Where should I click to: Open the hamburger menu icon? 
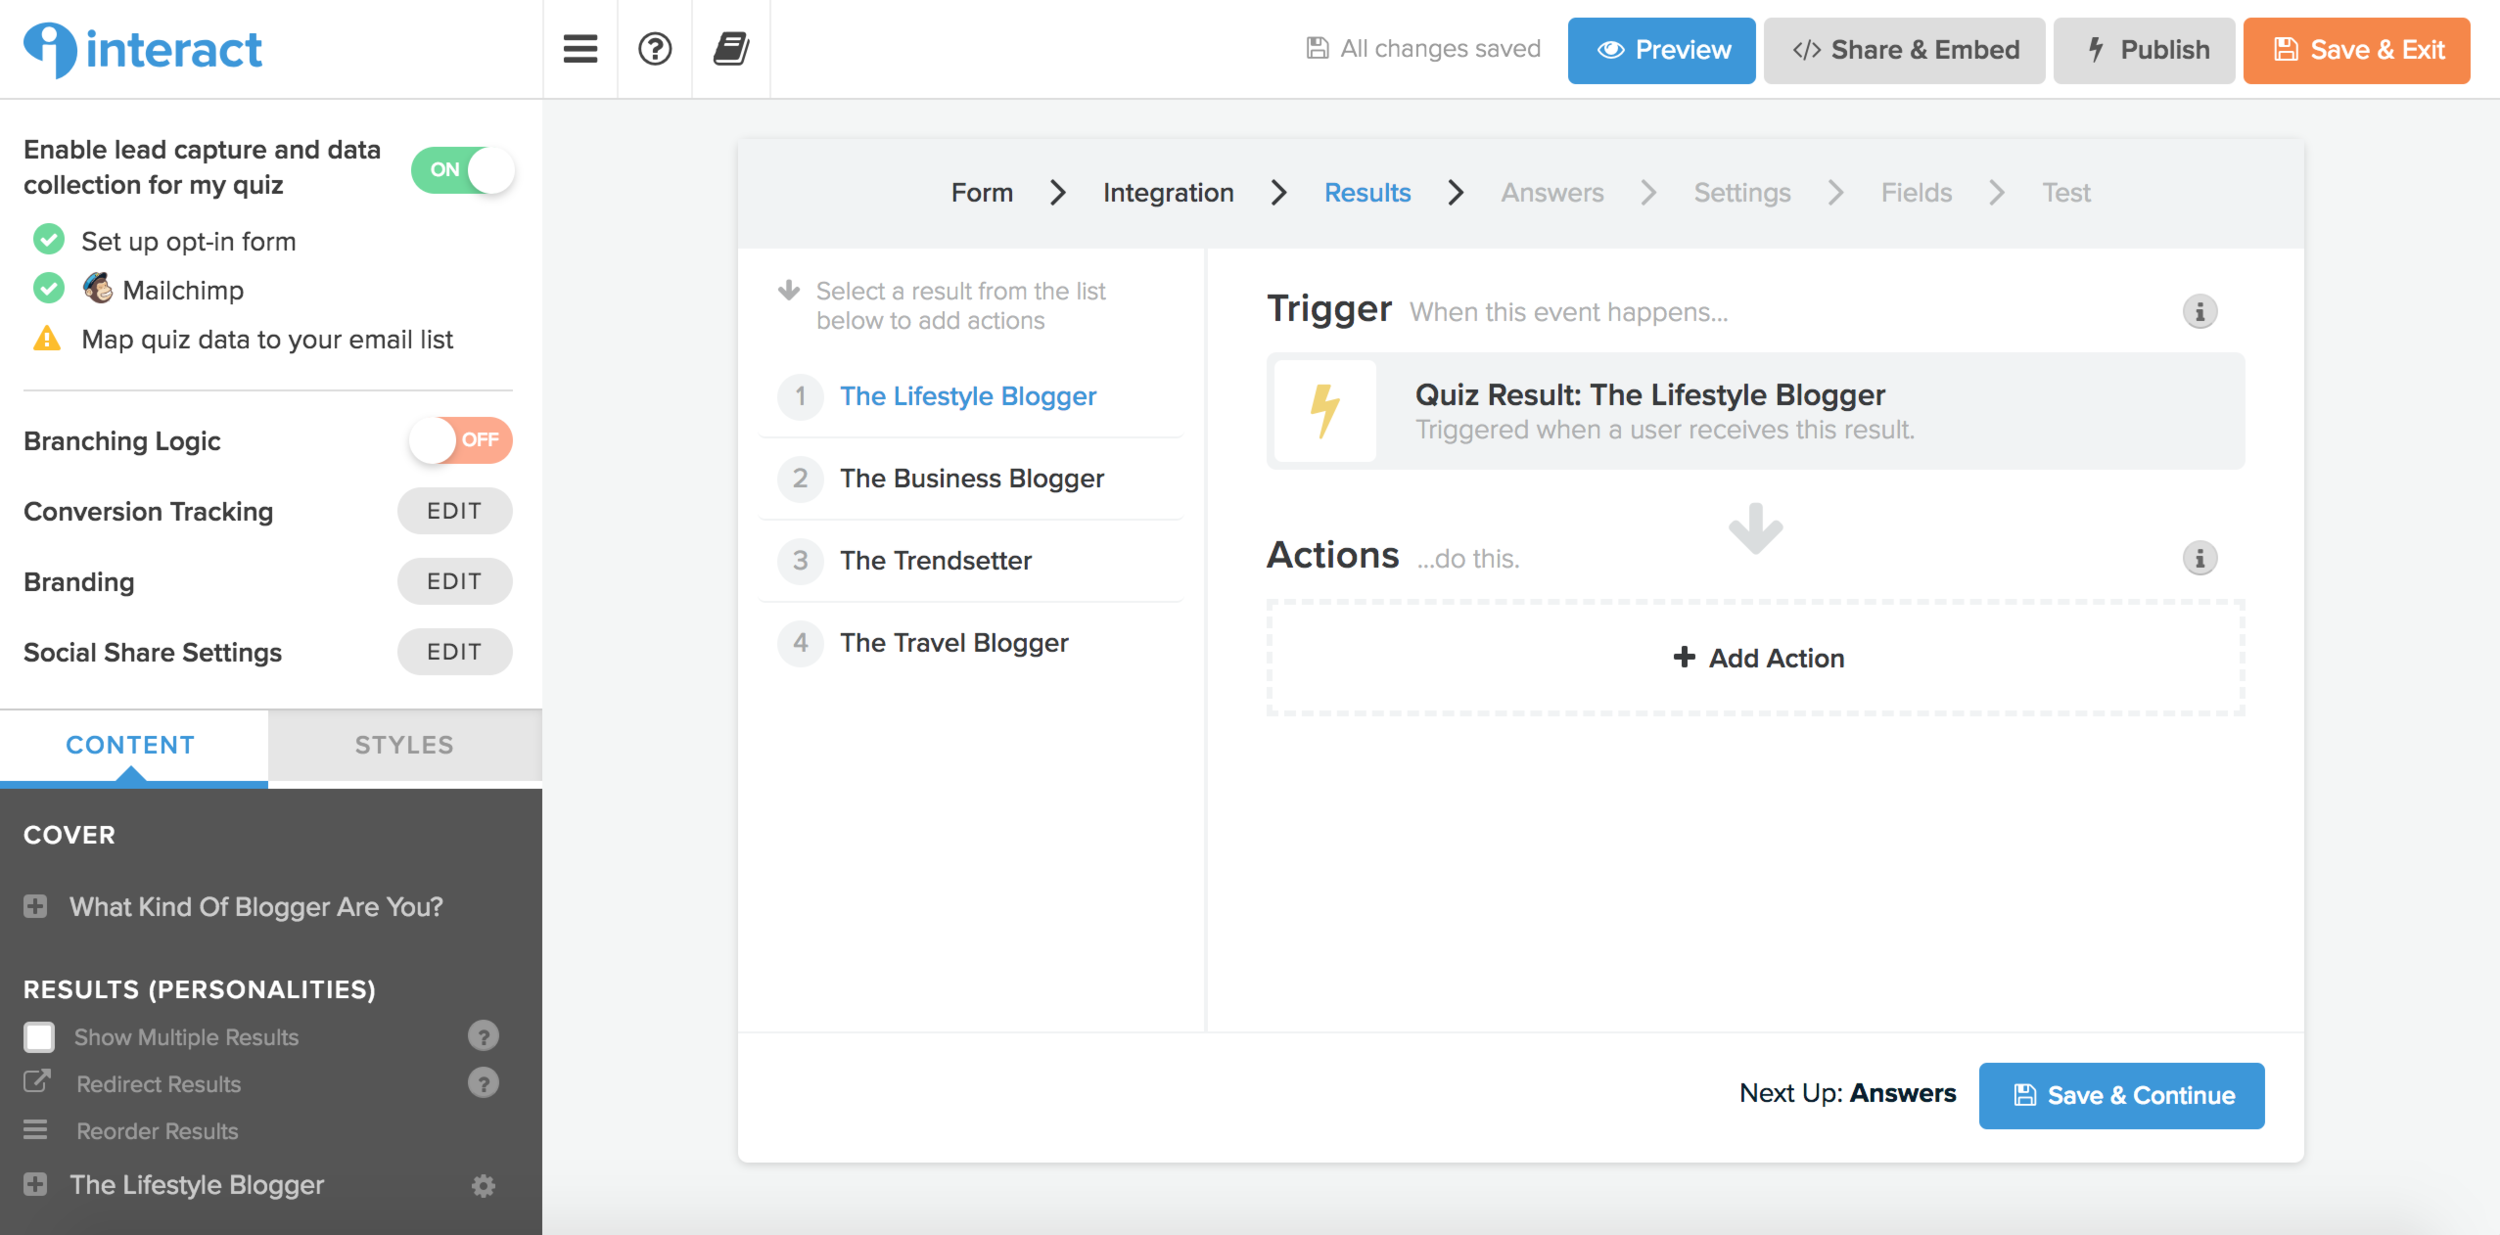click(580, 49)
